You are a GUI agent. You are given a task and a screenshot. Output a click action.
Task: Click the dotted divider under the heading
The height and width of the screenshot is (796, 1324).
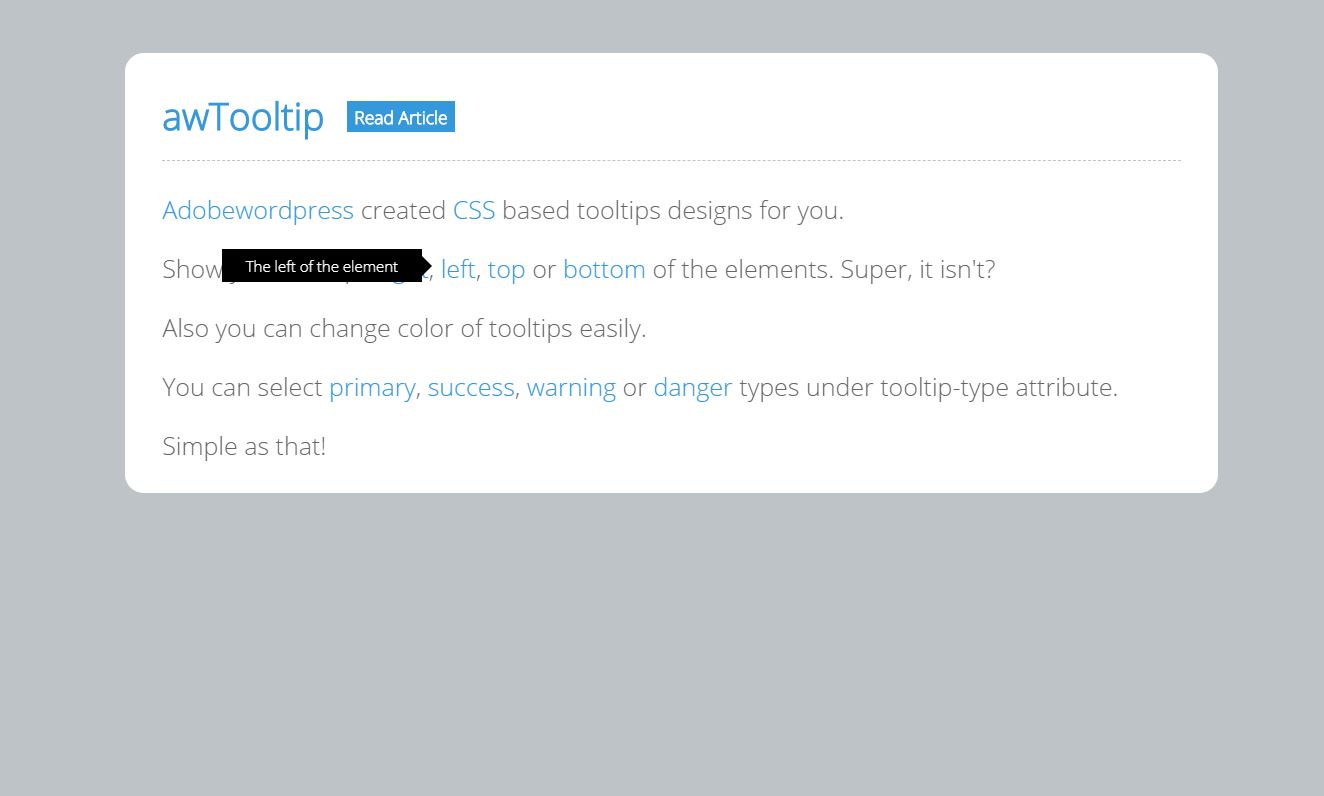pyautogui.click(x=670, y=158)
